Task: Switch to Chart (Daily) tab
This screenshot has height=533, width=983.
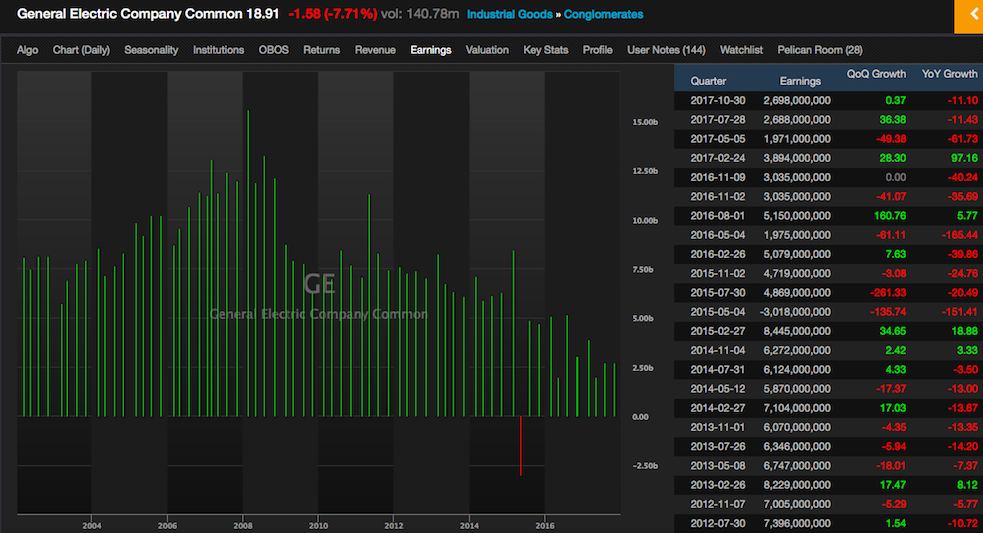Action: tap(81, 50)
